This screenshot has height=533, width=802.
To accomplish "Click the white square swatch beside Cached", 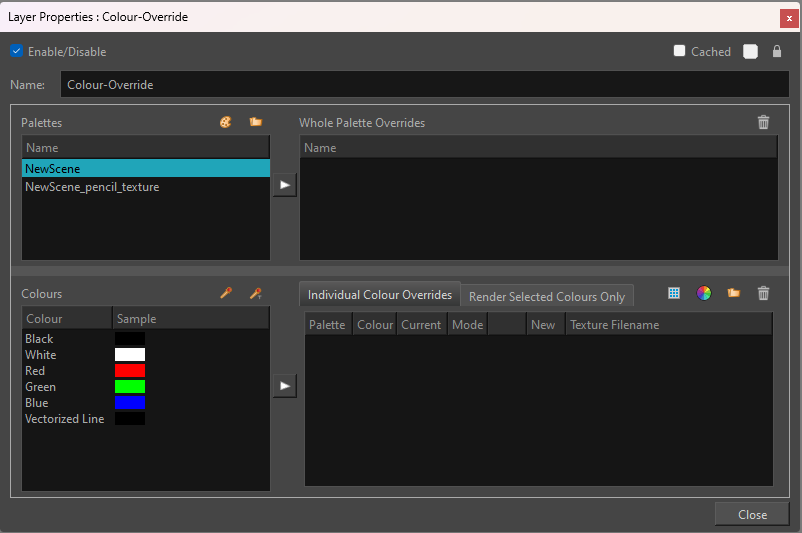I will click(750, 52).
